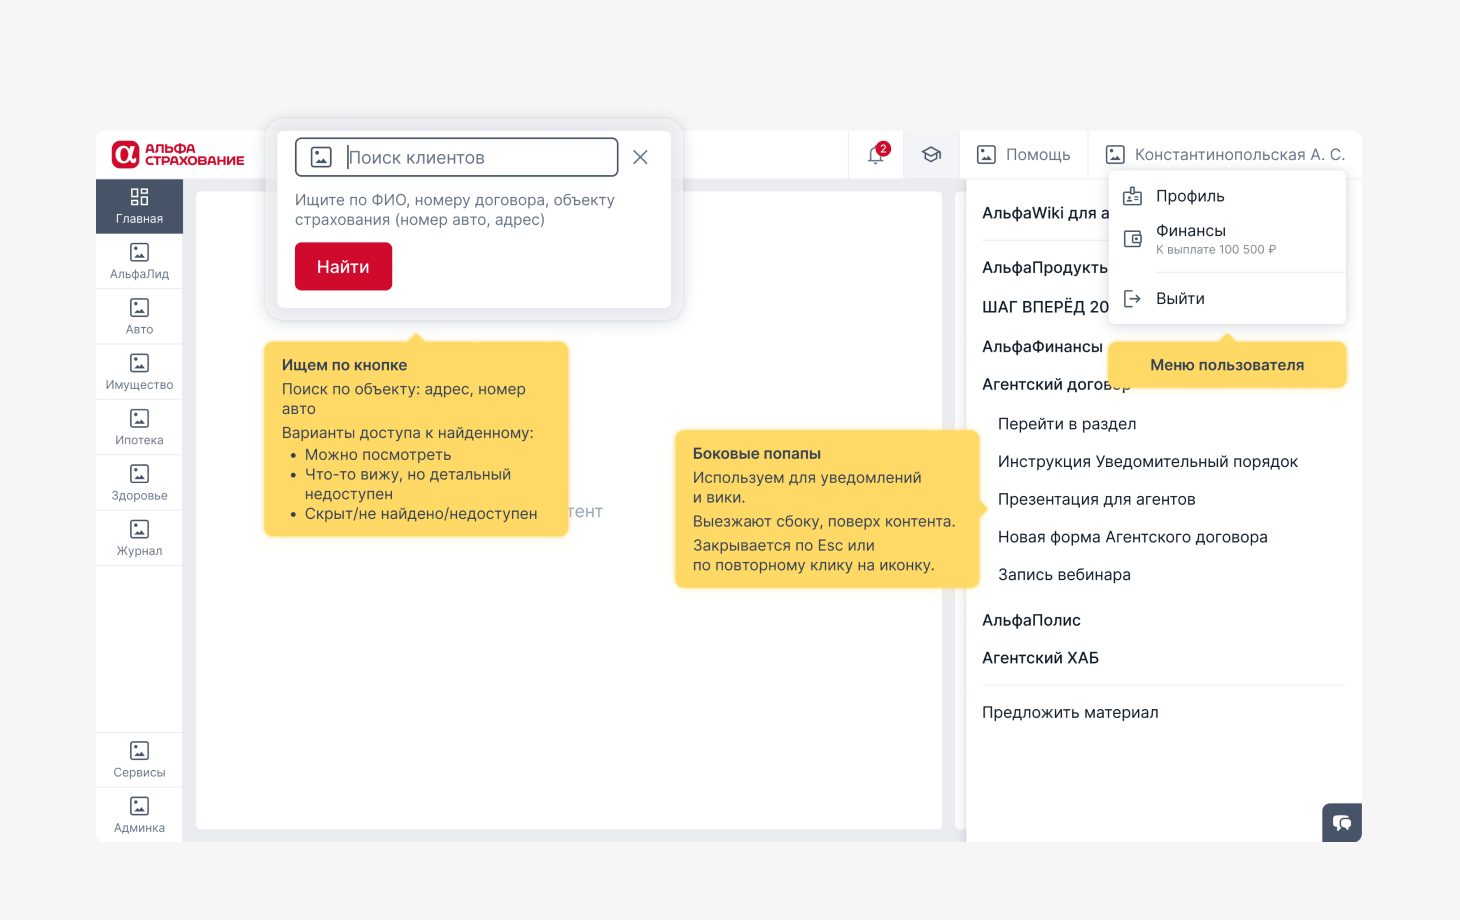The image size is (1460, 920).
Task: Expand the АльфаФинансы wiki section
Action: pyautogui.click(x=1042, y=346)
